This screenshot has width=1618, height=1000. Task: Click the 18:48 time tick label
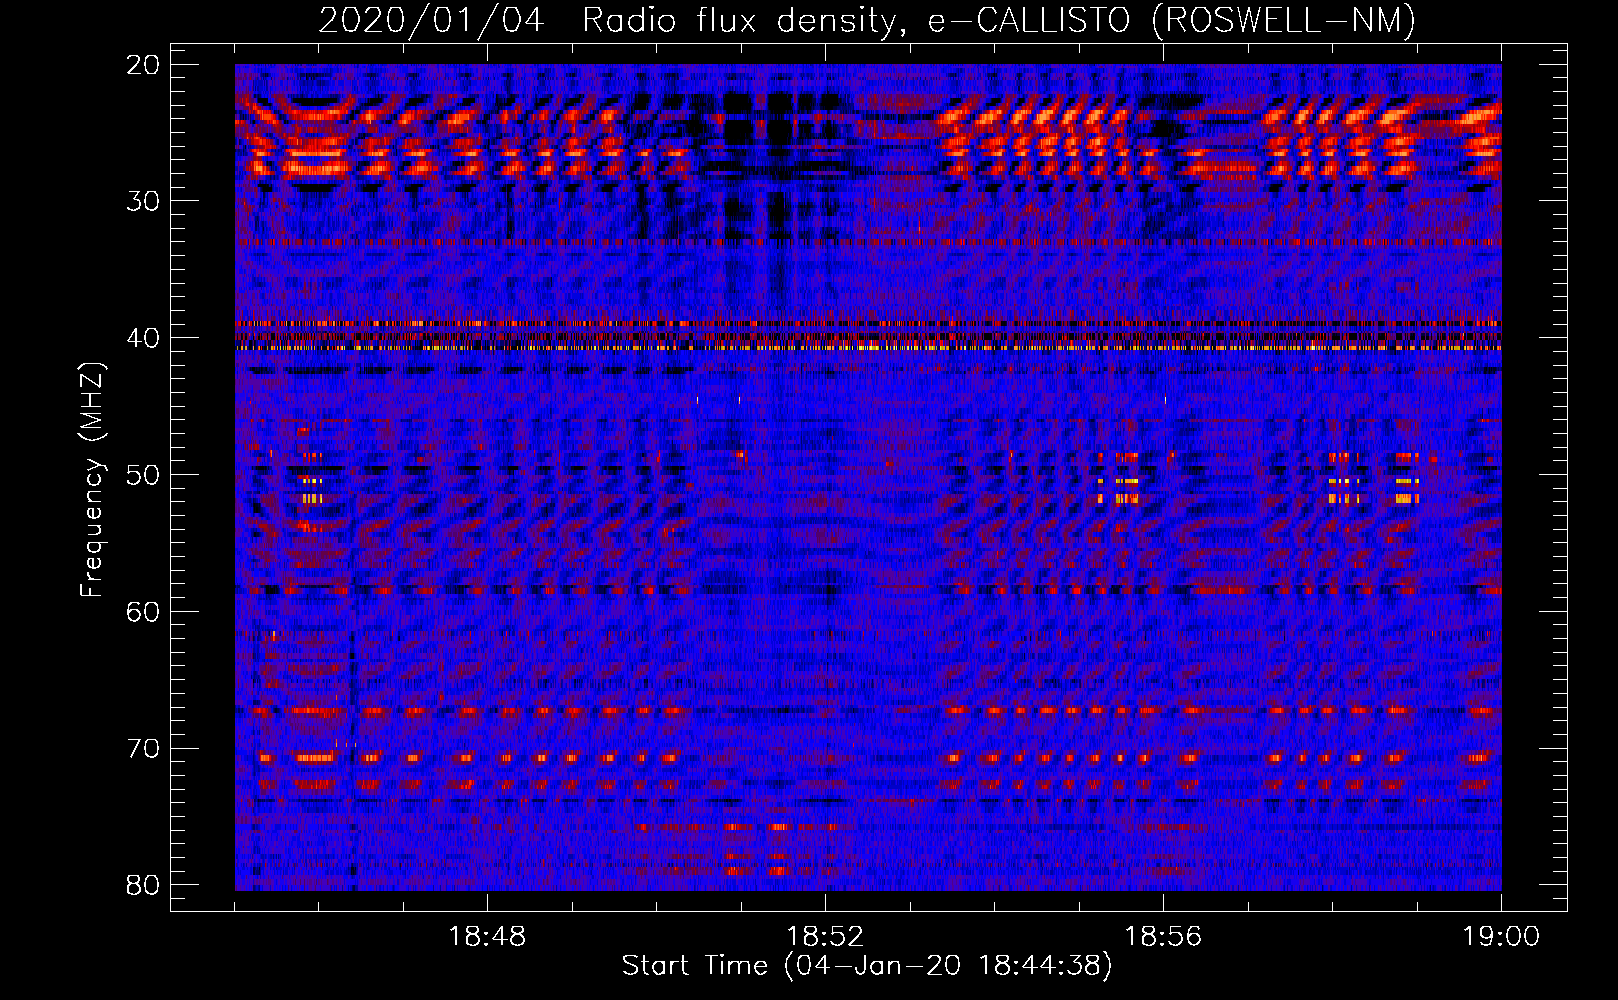(487, 937)
